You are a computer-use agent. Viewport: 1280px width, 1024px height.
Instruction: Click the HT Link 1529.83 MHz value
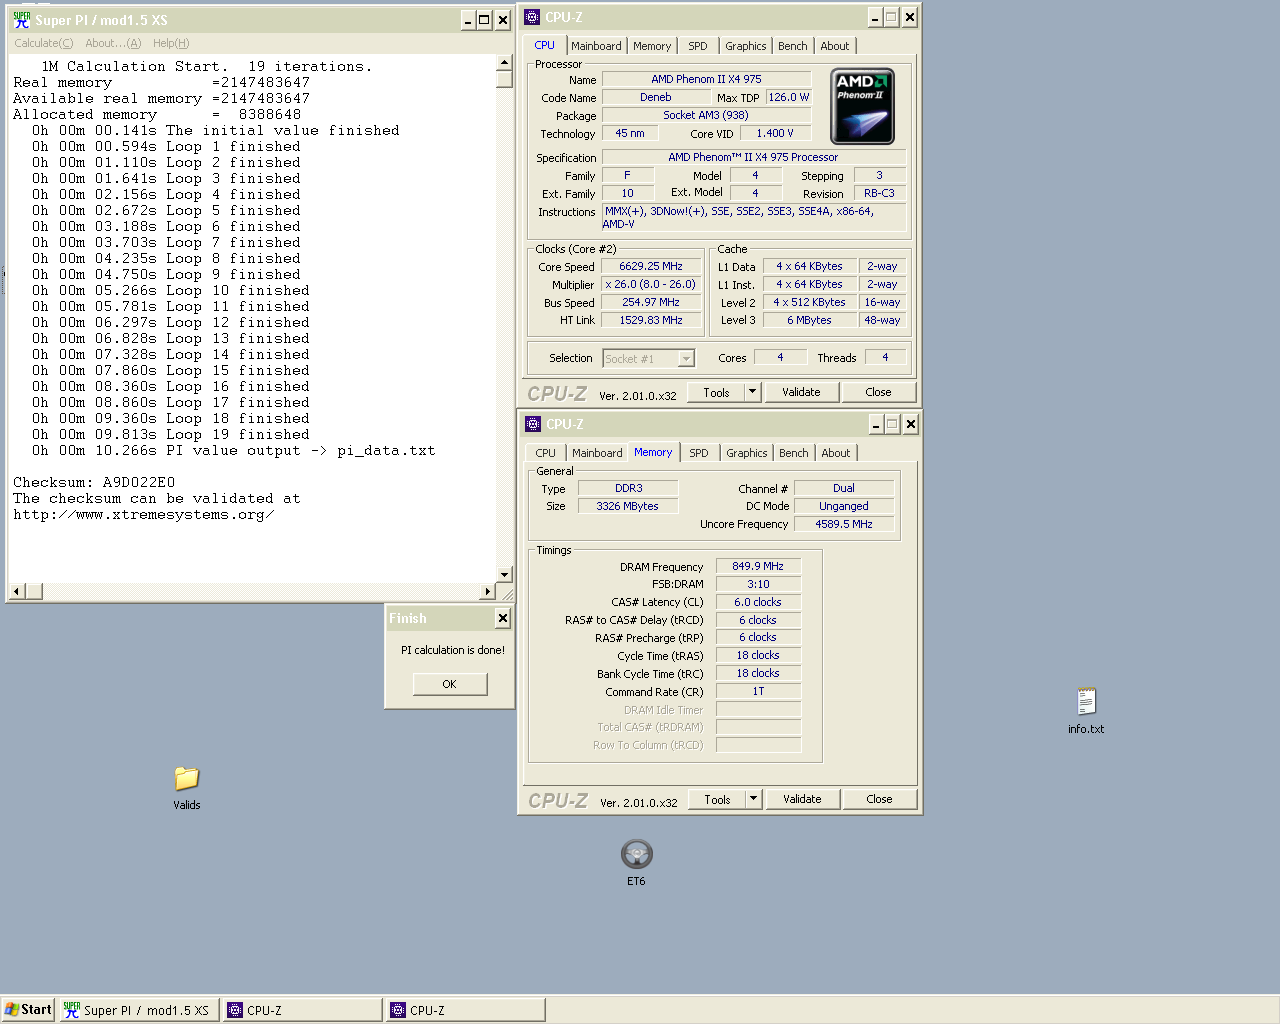(x=650, y=320)
